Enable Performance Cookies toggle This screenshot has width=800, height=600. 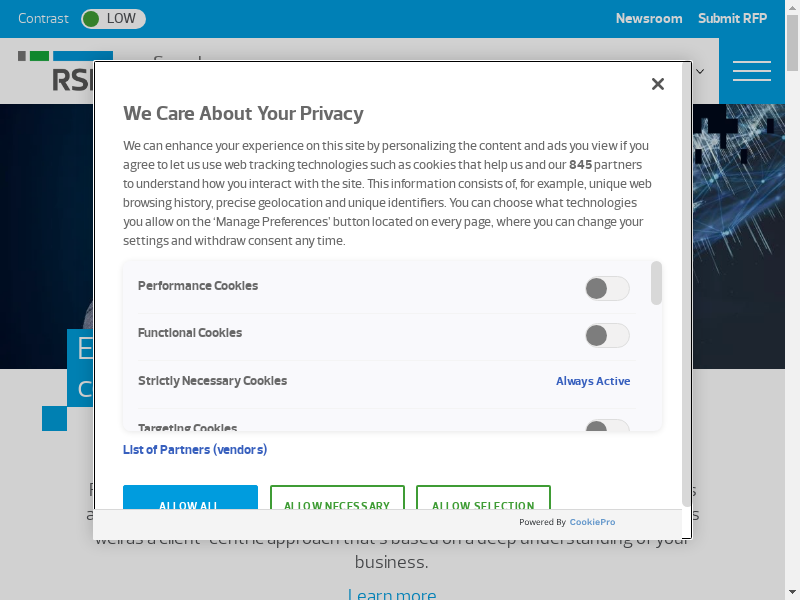606,289
